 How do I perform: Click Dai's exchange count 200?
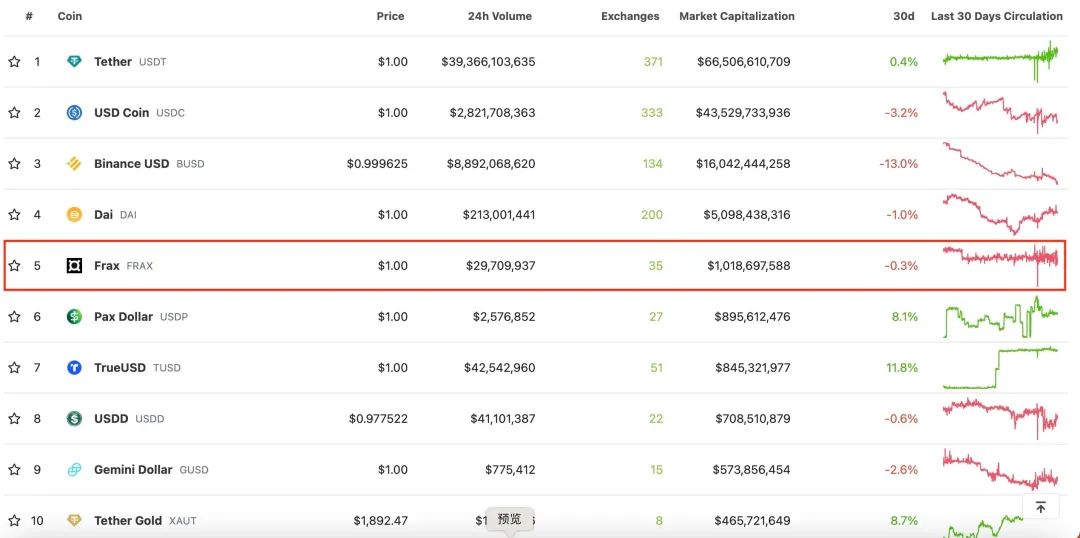(652, 215)
